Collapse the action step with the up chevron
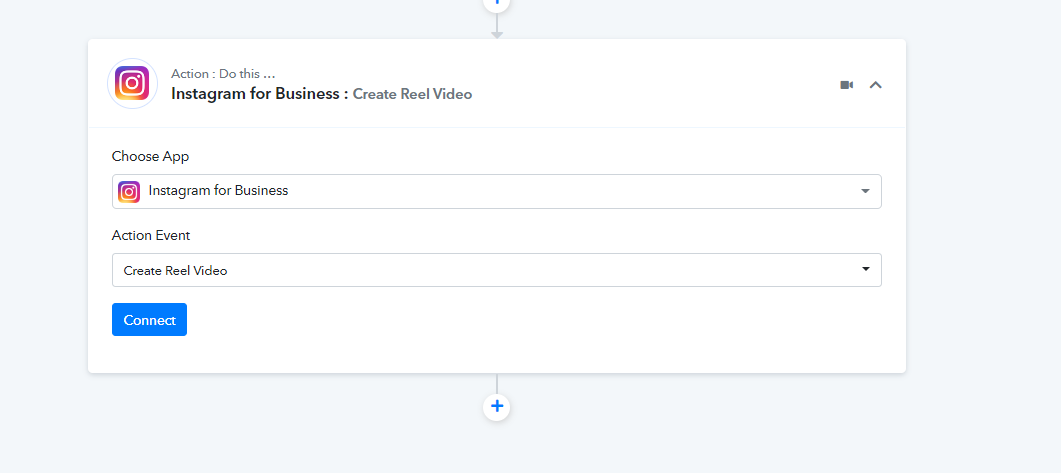The width and height of the screenshot is (1061, 473). (876, 85)
